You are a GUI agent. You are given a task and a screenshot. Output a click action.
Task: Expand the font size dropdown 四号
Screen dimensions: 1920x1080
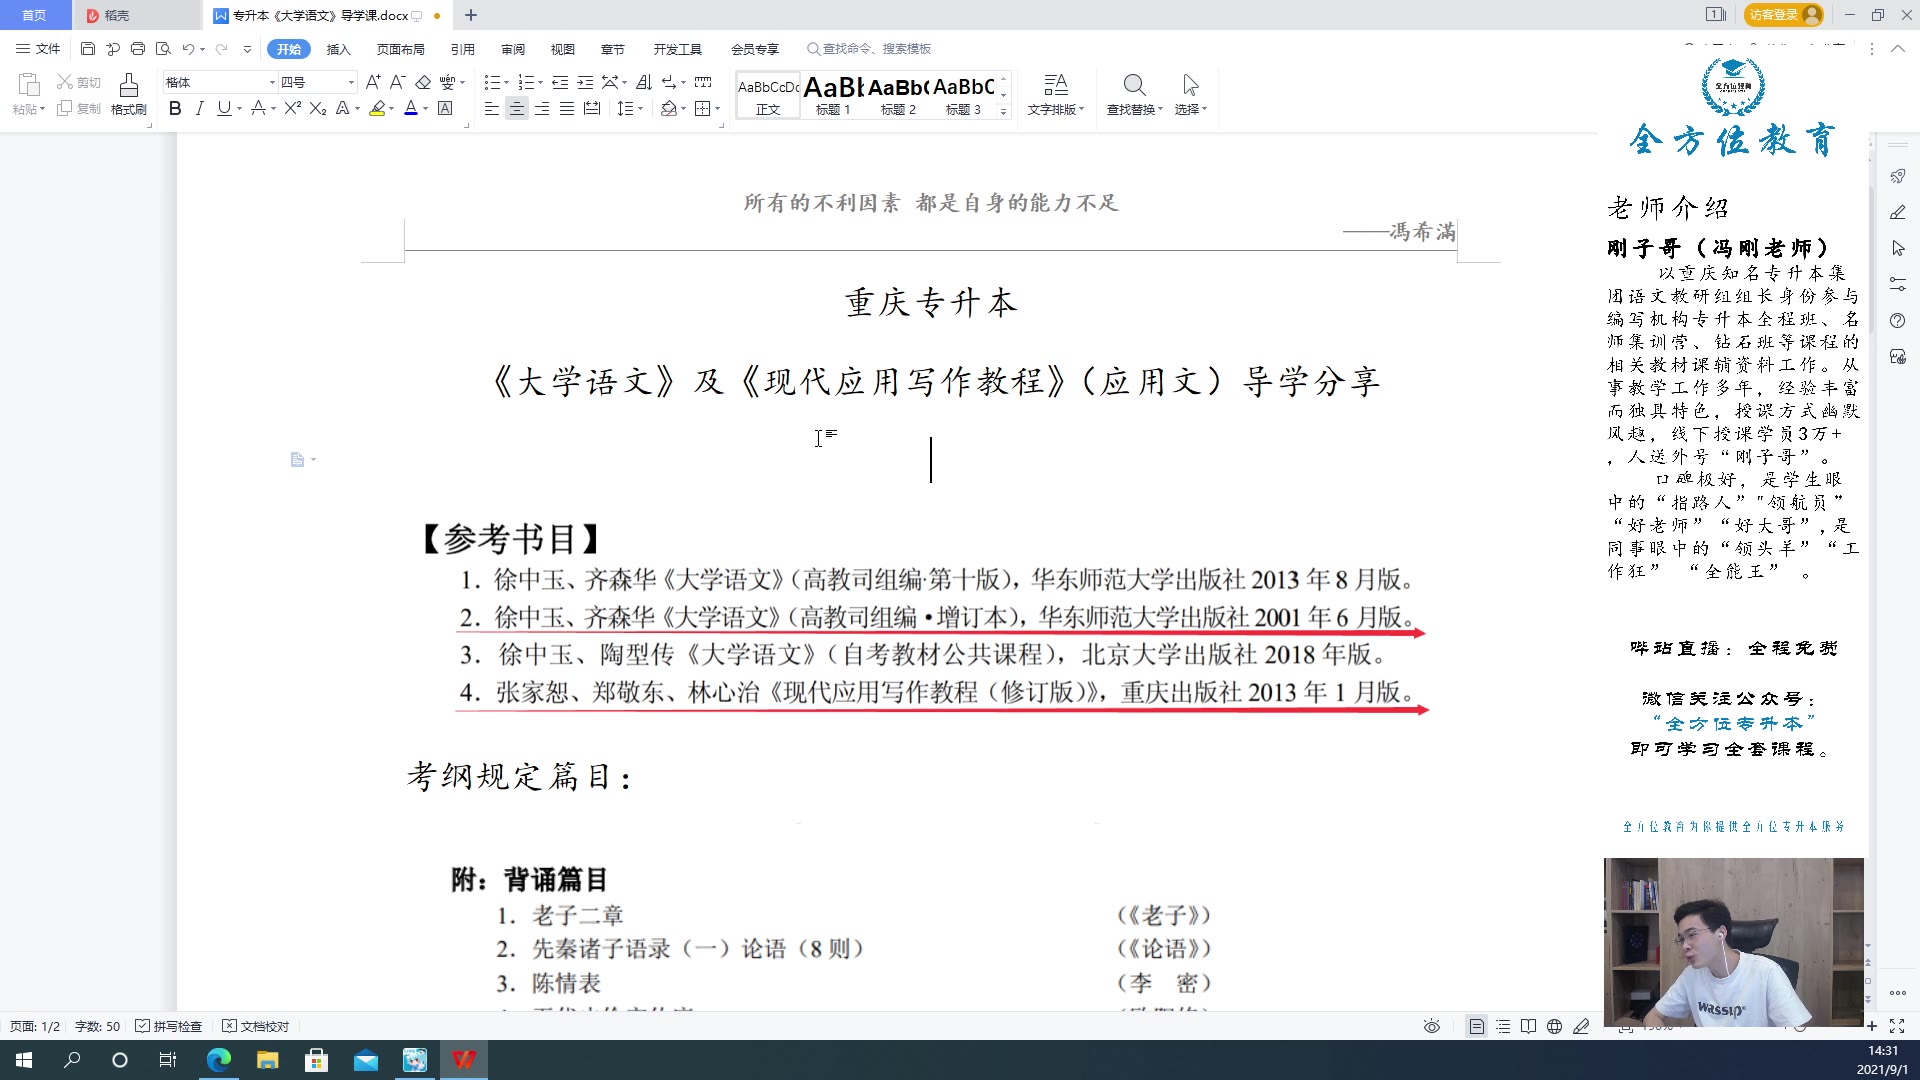[x=349, y=82]
